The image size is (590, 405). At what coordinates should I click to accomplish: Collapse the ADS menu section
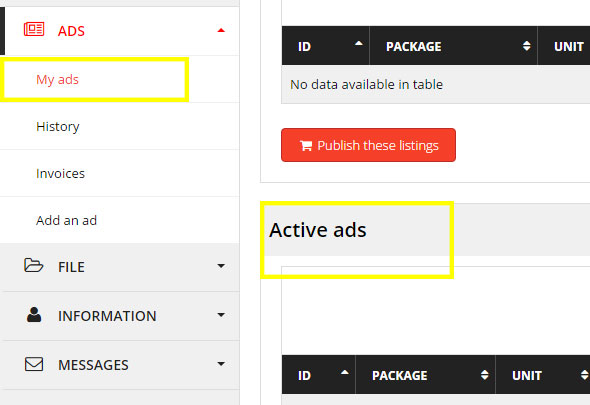(221, 30)
